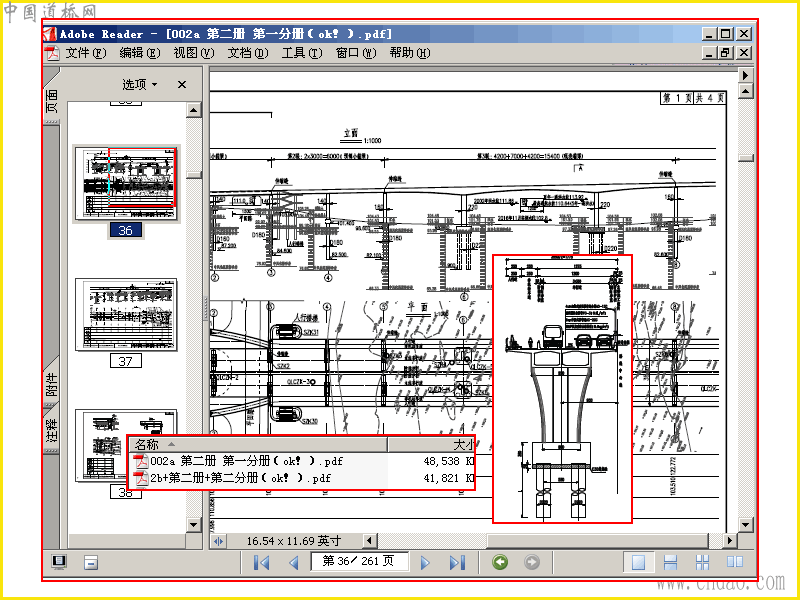
Task: Go to the first page
Action: (262, 562)
